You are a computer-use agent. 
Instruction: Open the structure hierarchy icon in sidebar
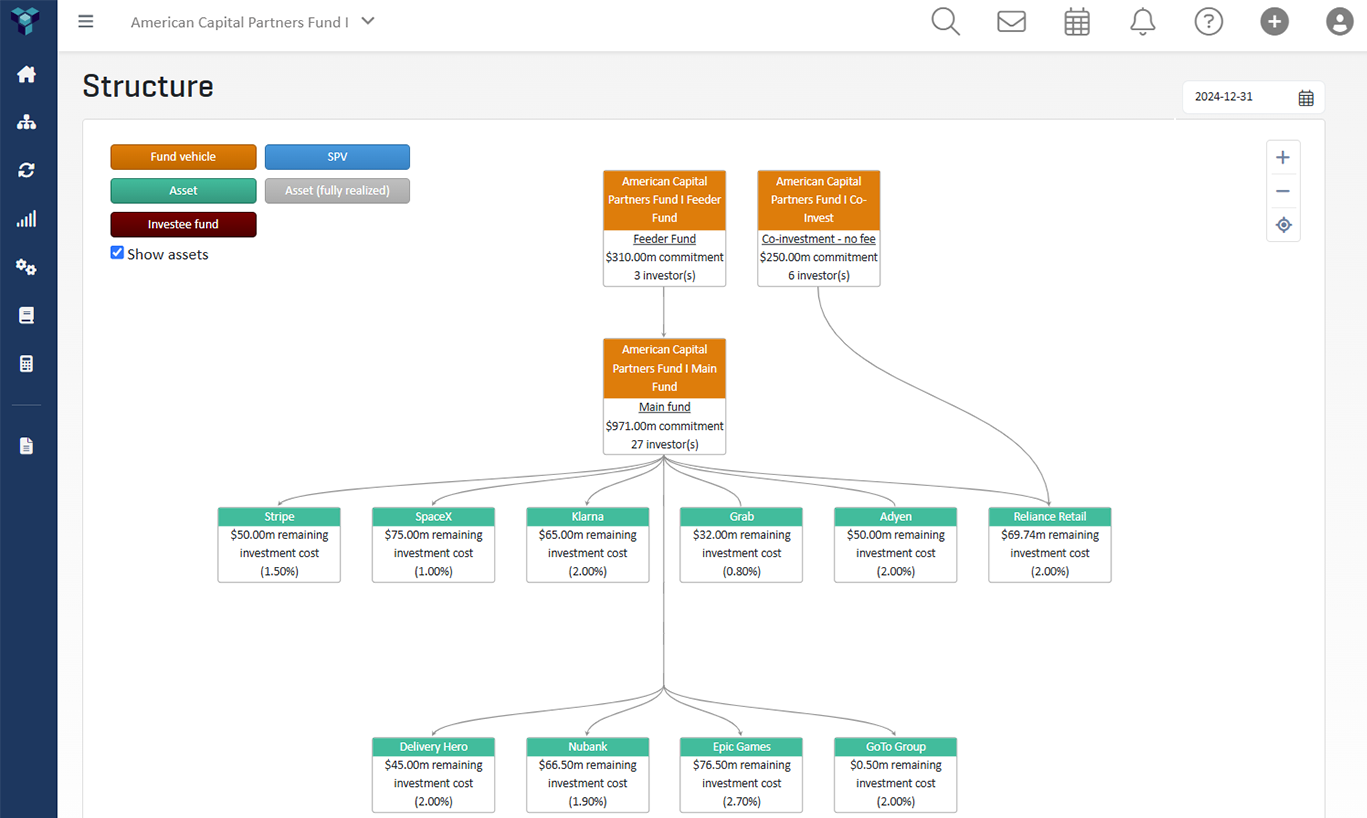point(27,122)
